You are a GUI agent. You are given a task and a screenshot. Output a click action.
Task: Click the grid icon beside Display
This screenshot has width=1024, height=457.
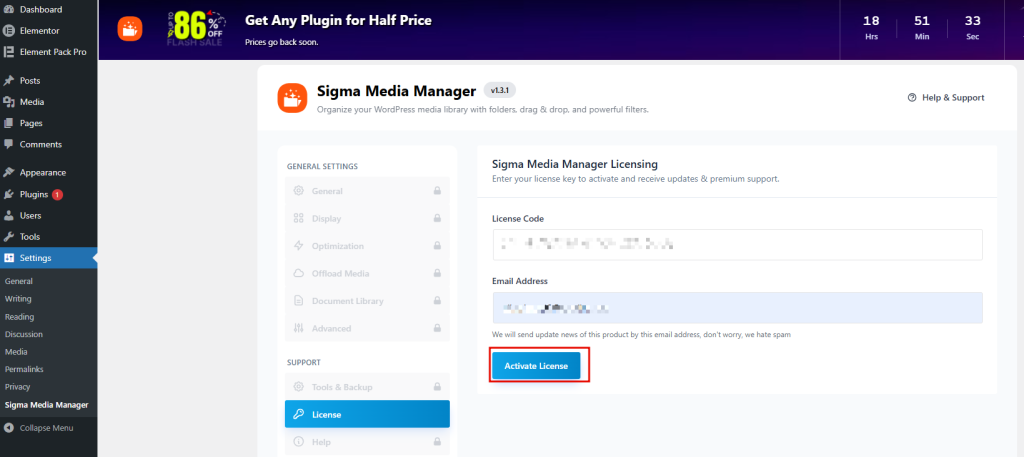[298, 218]
